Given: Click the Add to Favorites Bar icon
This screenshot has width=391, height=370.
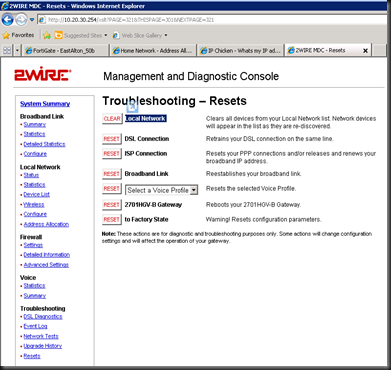Looking at the screenshot, I should (x=47, y=35).
